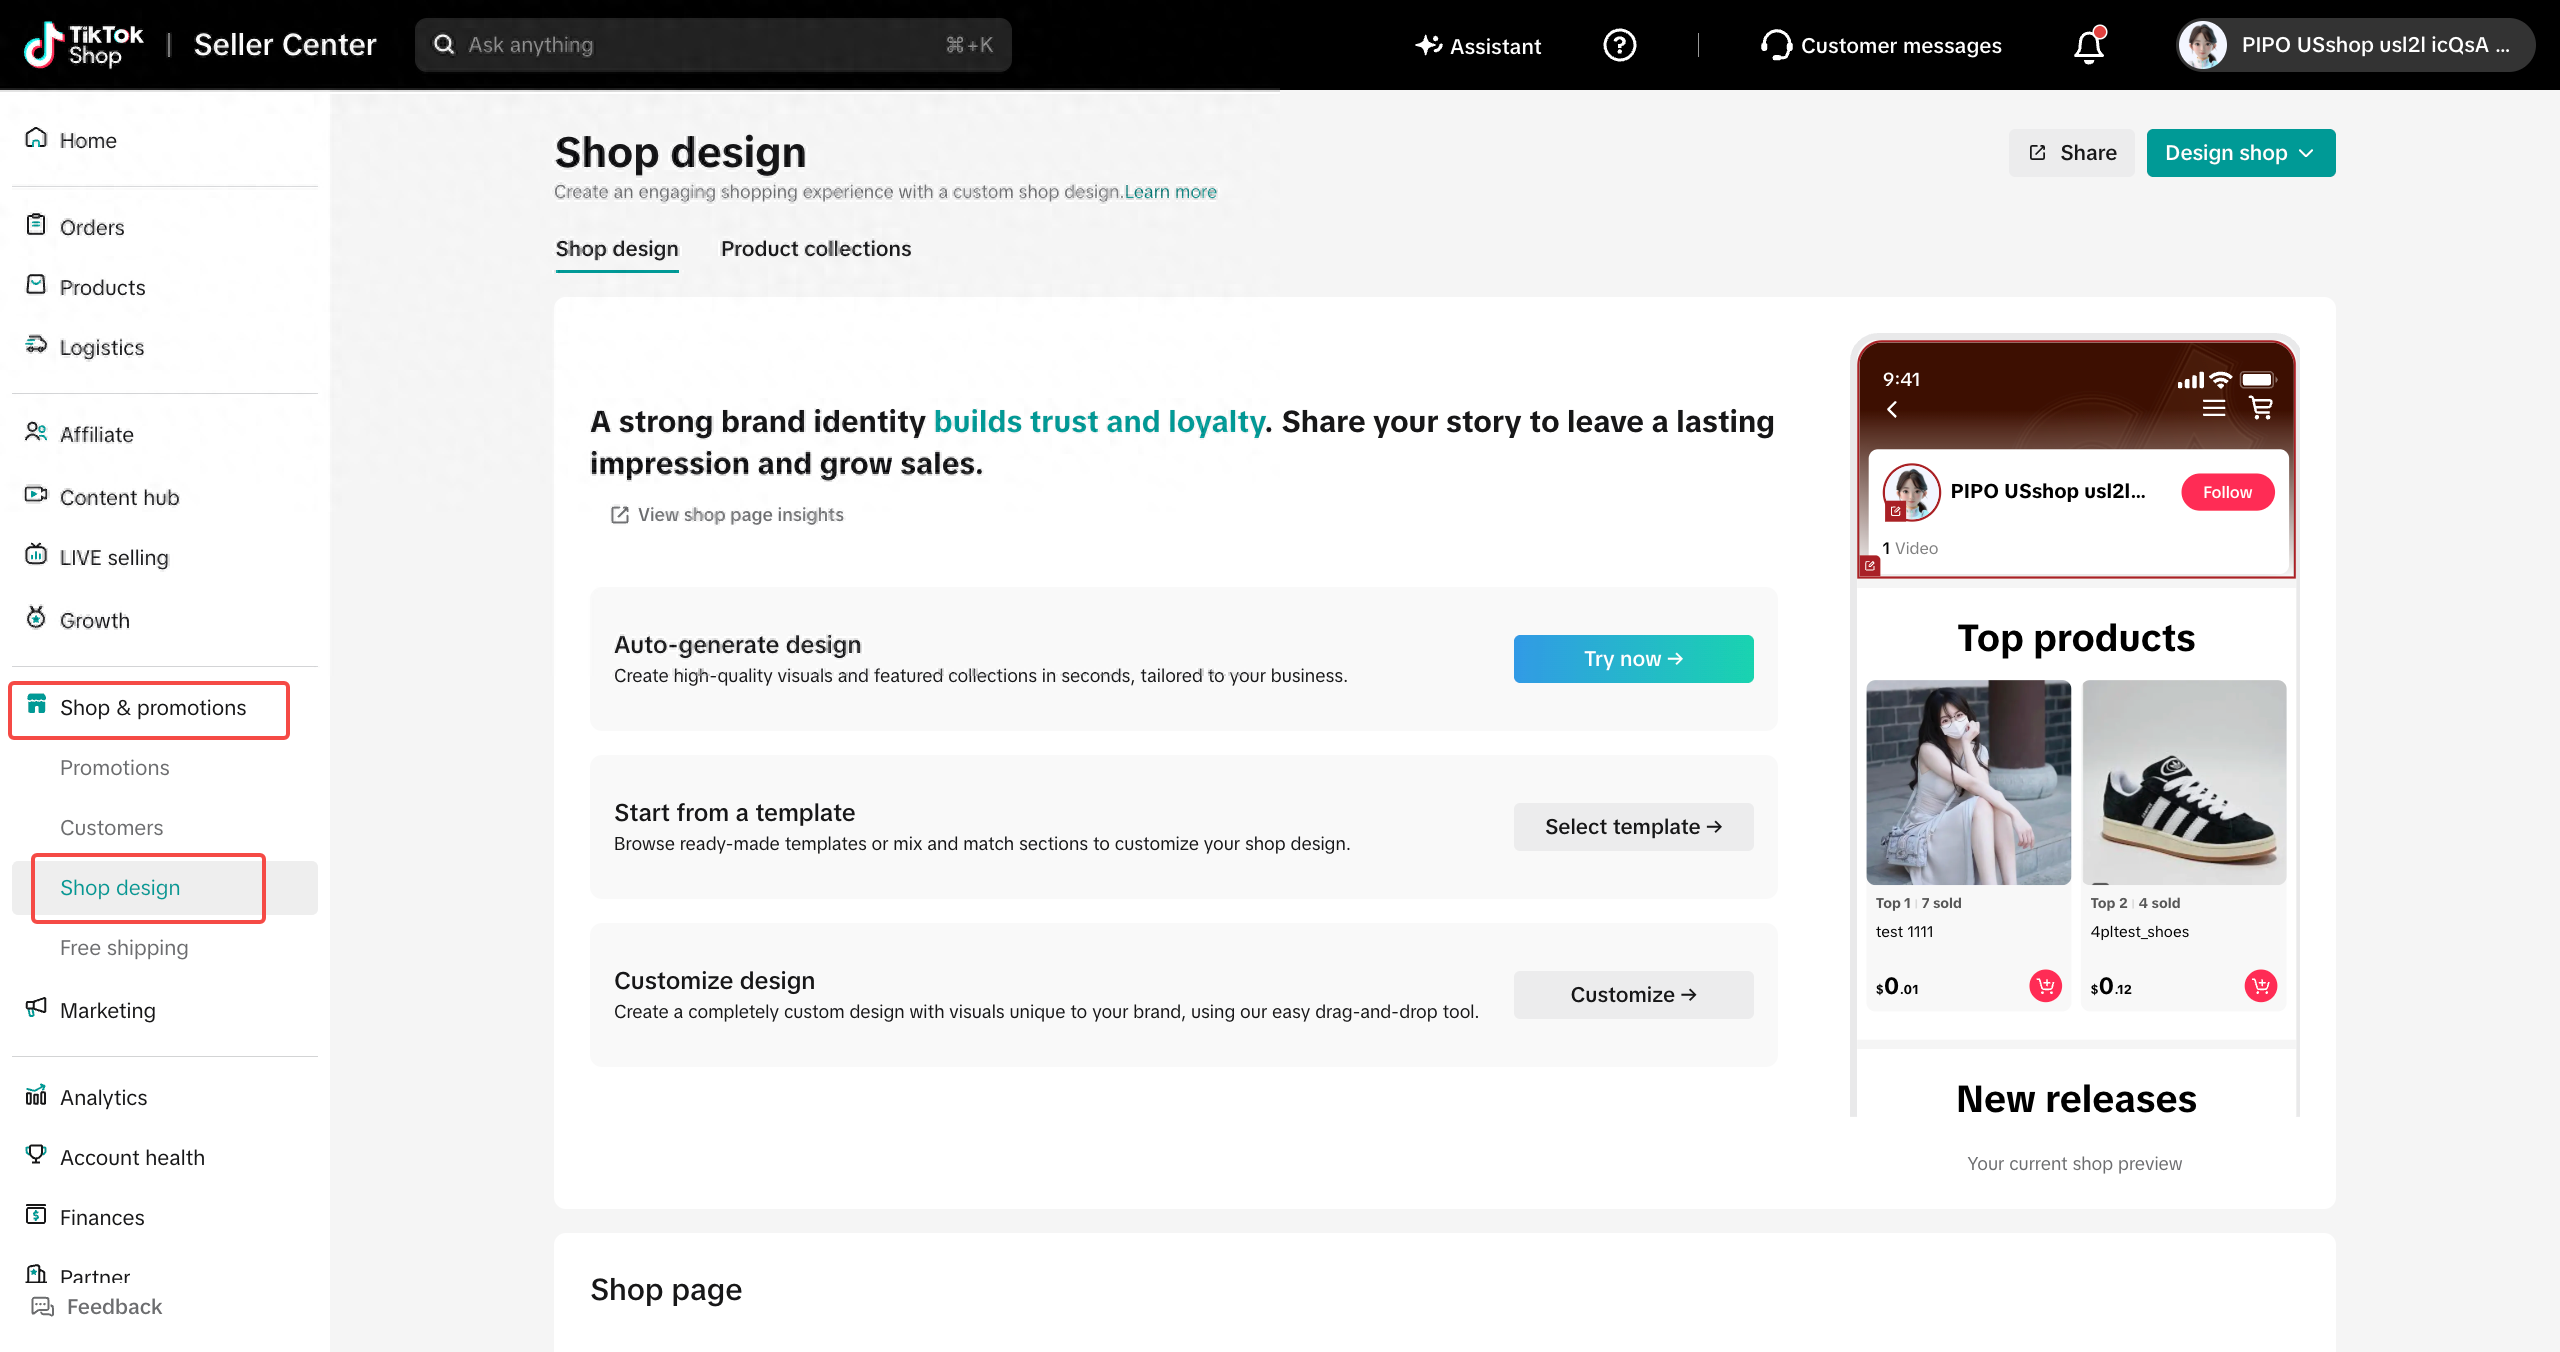The image size is (2560, 1352).
Task: Click the test 1111 product thumbnail
Action: 1968,783
